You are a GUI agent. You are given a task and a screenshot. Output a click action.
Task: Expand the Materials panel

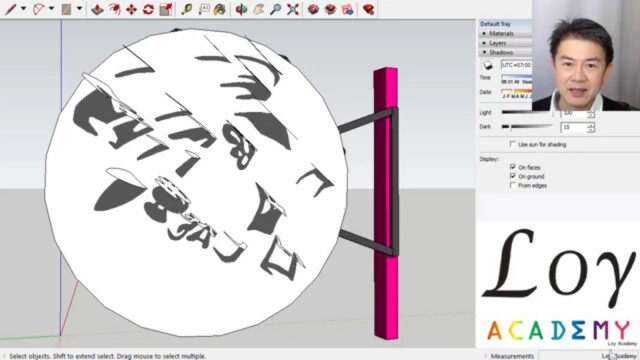pos(505,33)
